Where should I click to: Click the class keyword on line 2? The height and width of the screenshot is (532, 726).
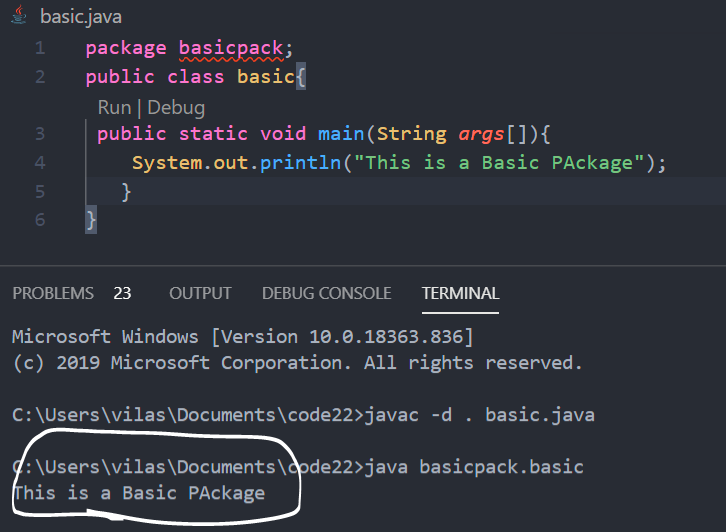click(x=195, y=76)
